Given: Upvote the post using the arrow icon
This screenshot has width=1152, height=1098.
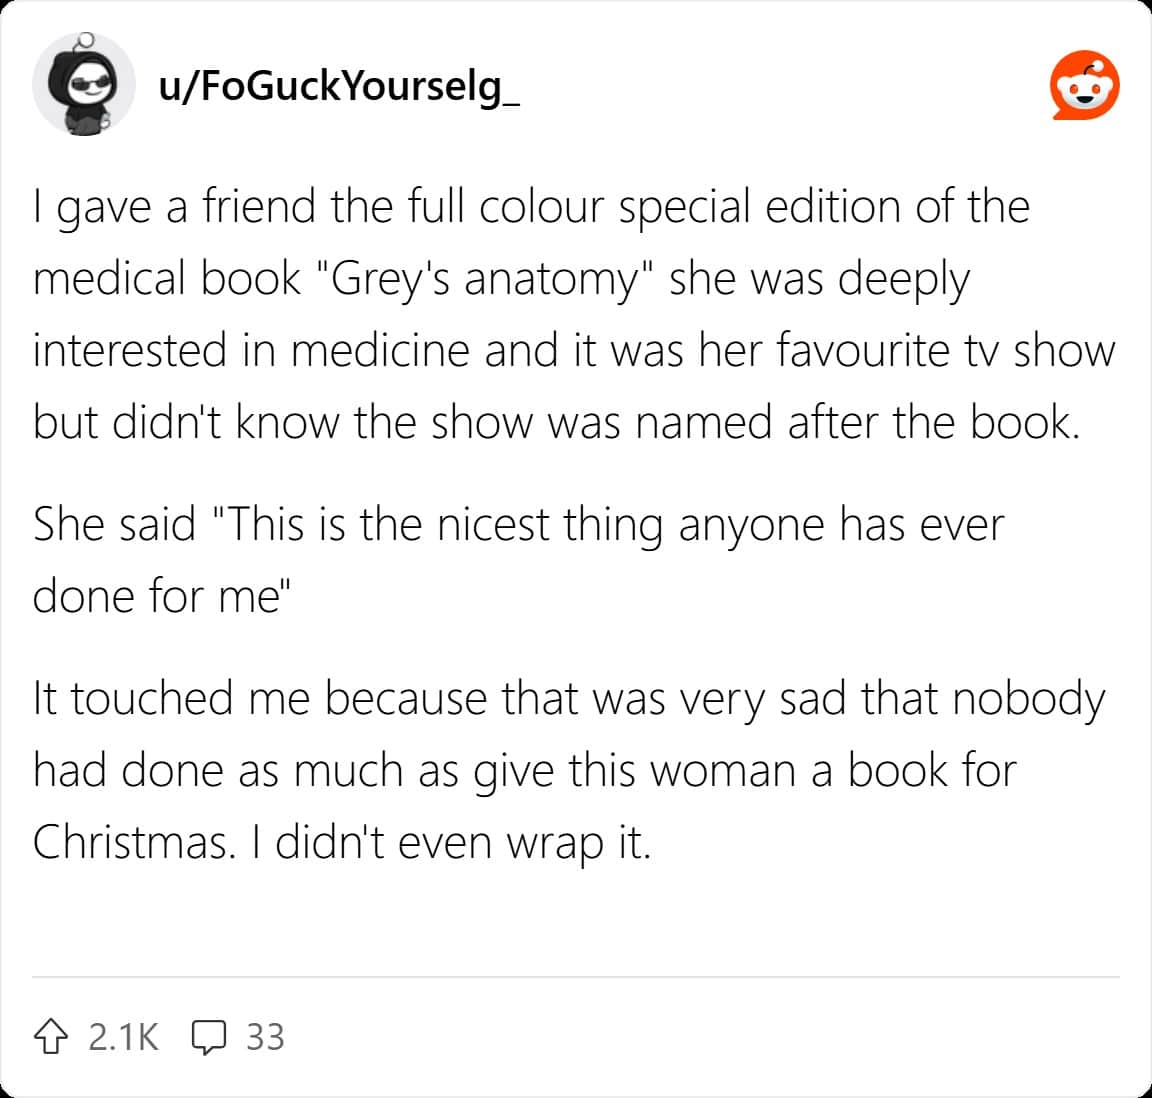Looking at the screenshot, I should (x=51, y=1036).
